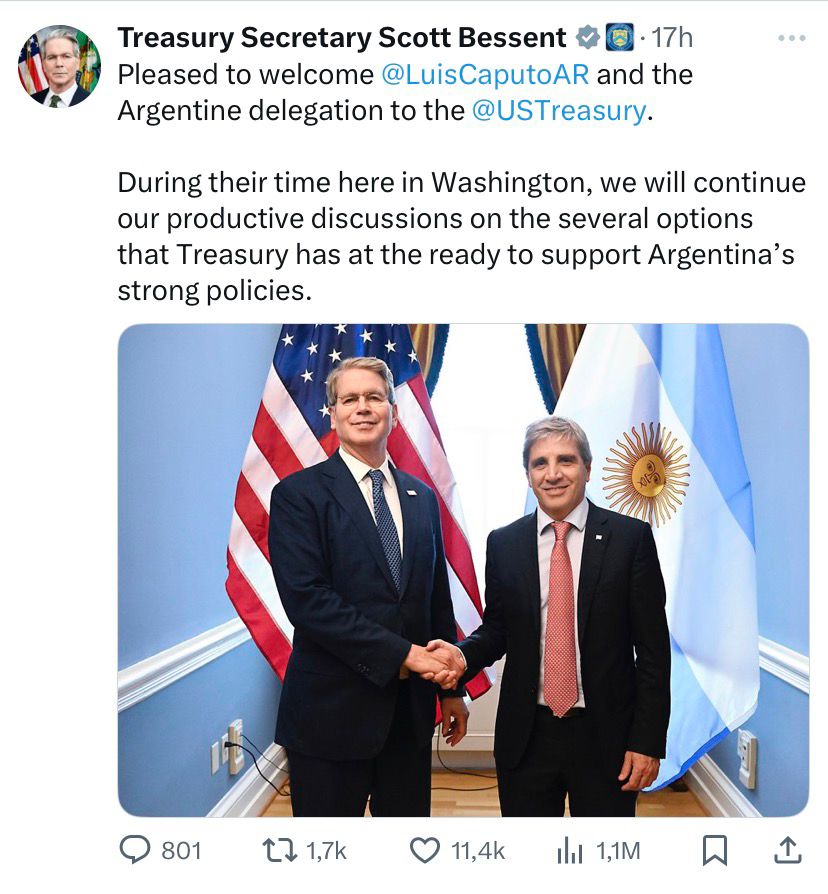Bookmark this tweet

[x=715, y=850]
